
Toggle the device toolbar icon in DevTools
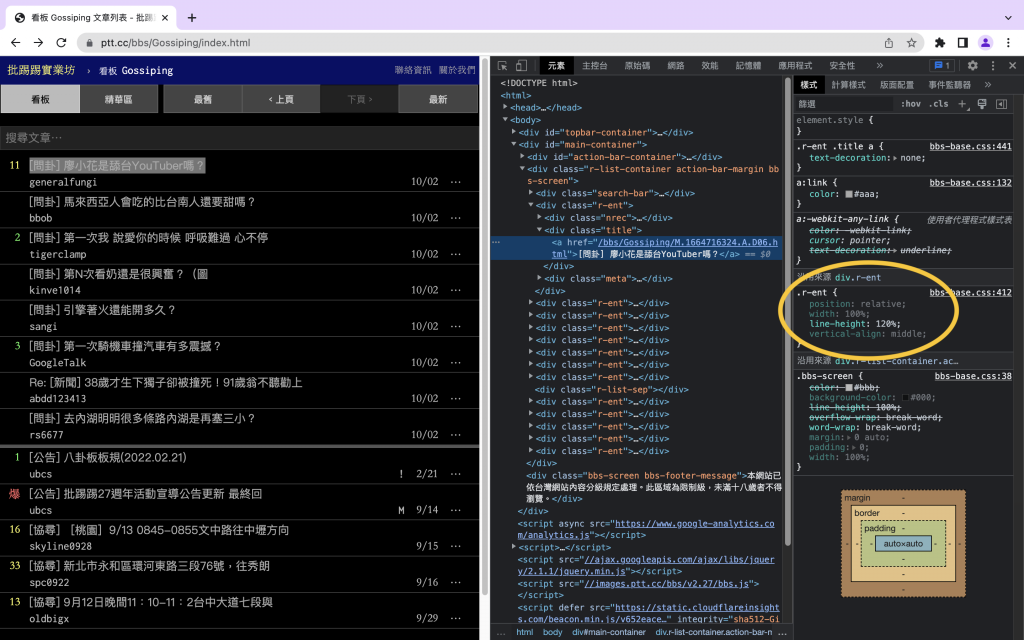521,65
